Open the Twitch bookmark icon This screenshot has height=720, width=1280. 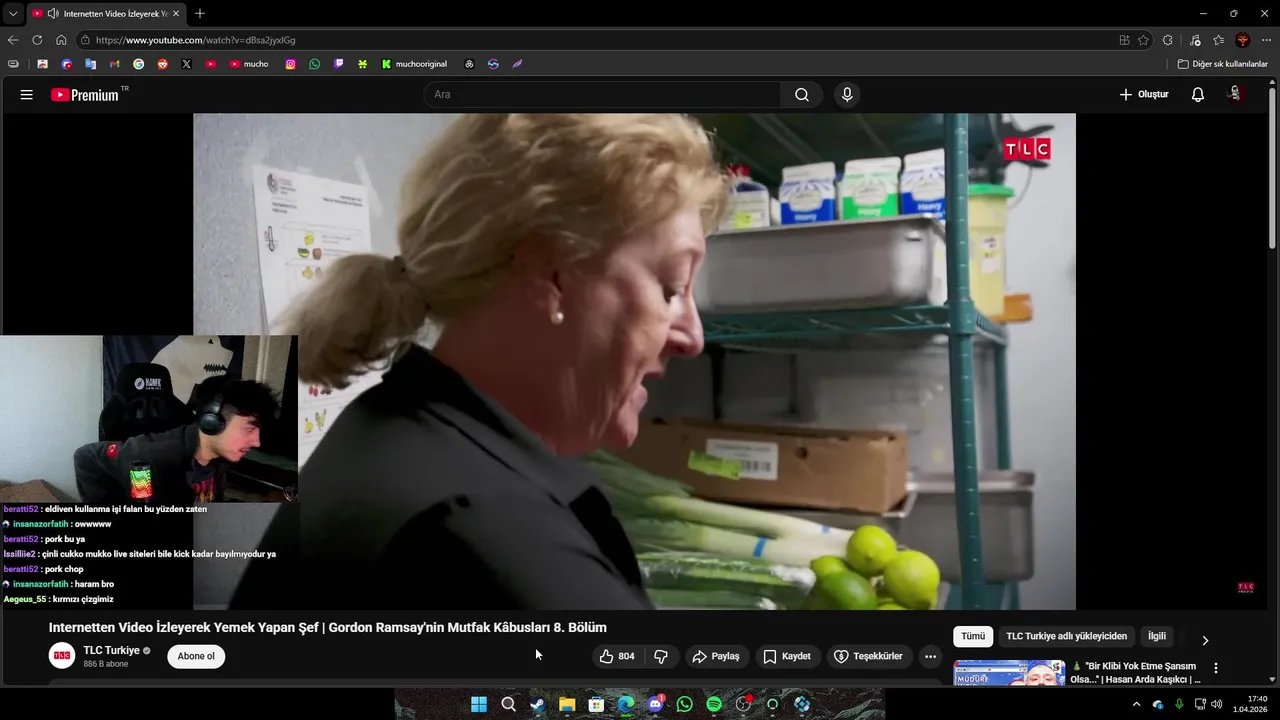click(338, 64)
